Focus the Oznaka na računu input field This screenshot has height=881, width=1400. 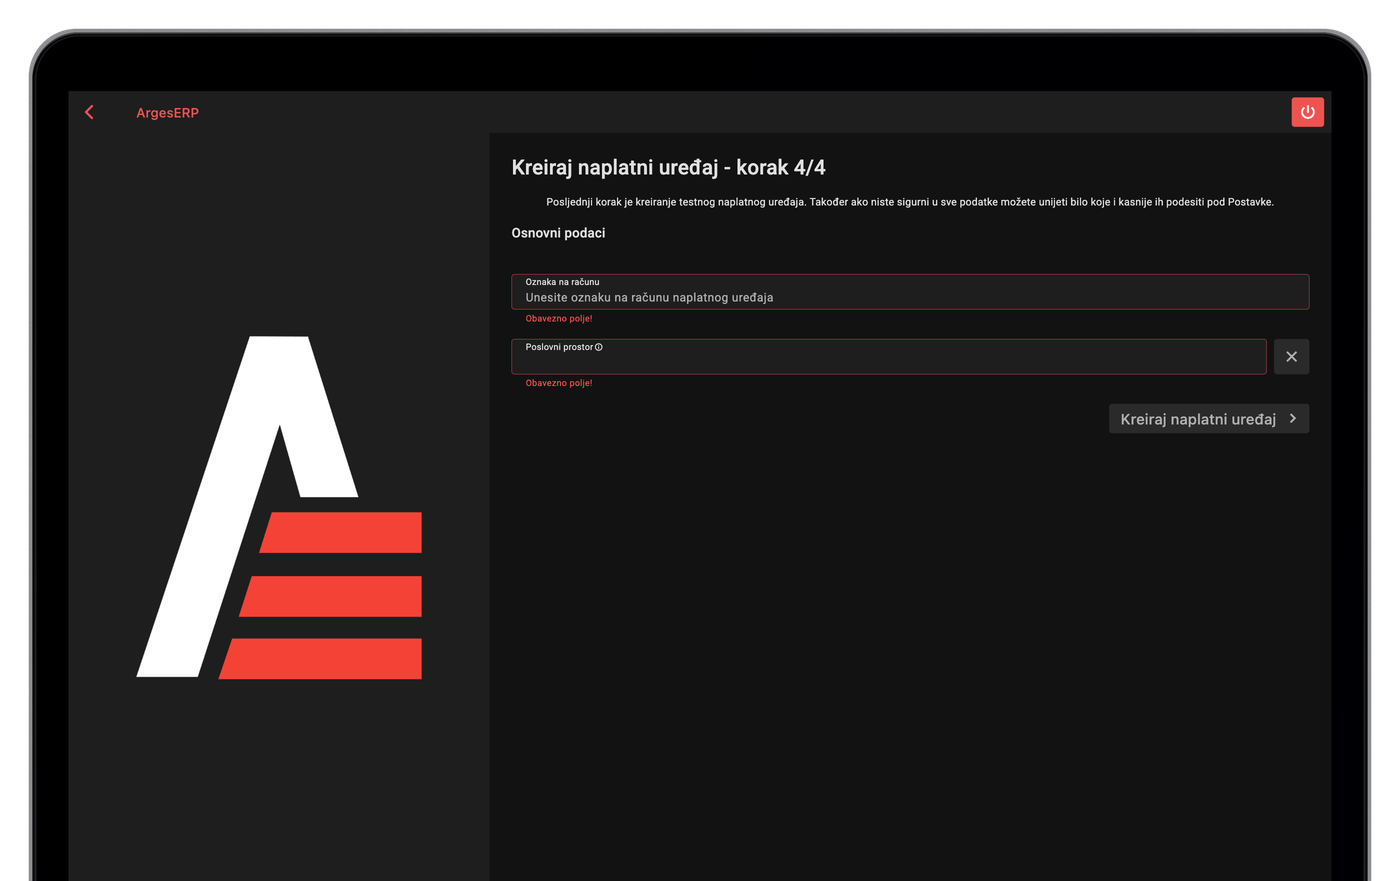point(910,292)
